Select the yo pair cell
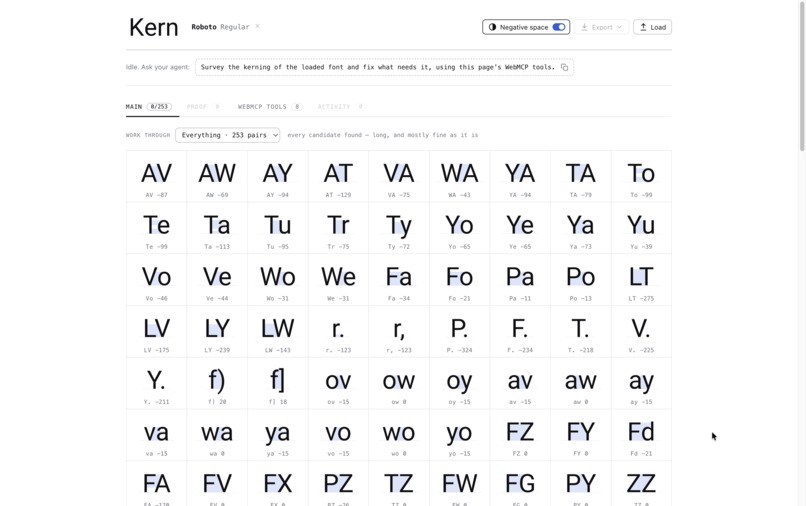This screenshot has width=806, height=506. click(460, 436)
